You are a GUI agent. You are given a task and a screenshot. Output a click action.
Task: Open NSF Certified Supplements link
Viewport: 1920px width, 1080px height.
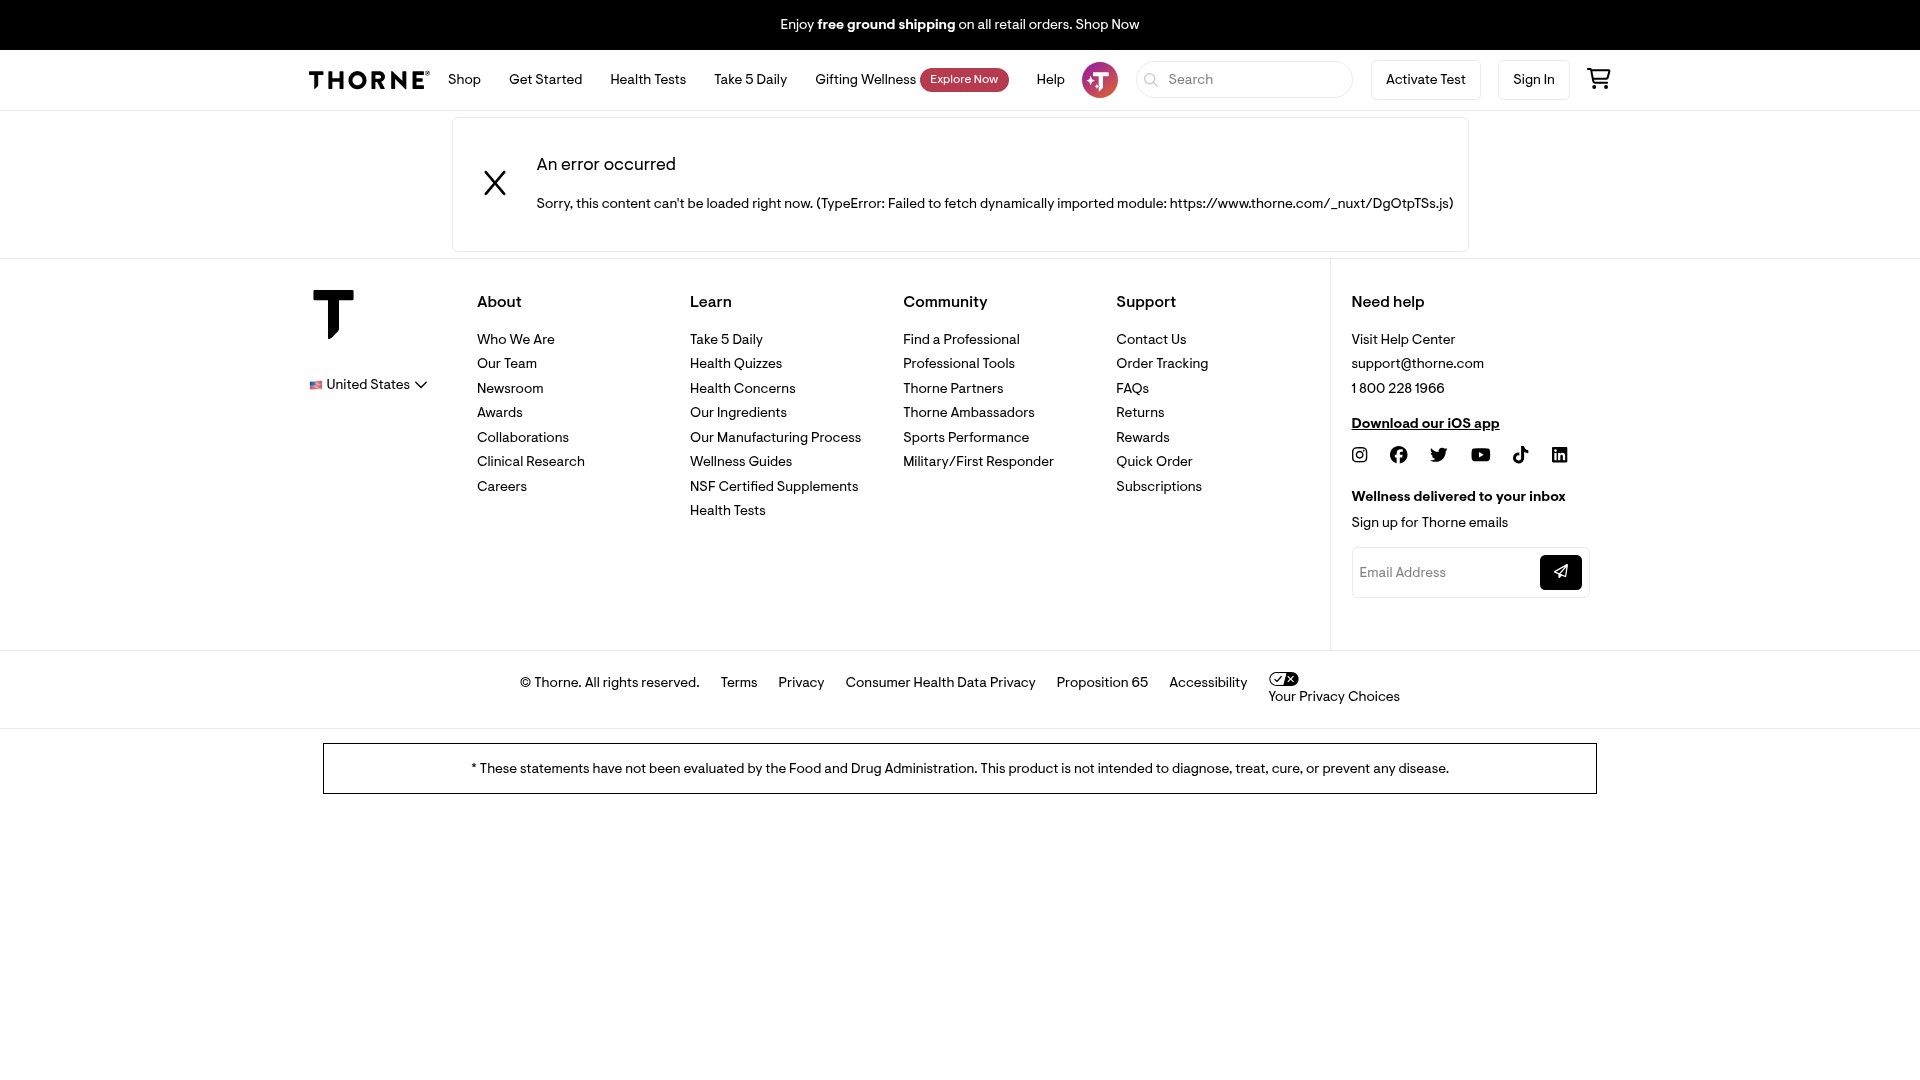773,487
